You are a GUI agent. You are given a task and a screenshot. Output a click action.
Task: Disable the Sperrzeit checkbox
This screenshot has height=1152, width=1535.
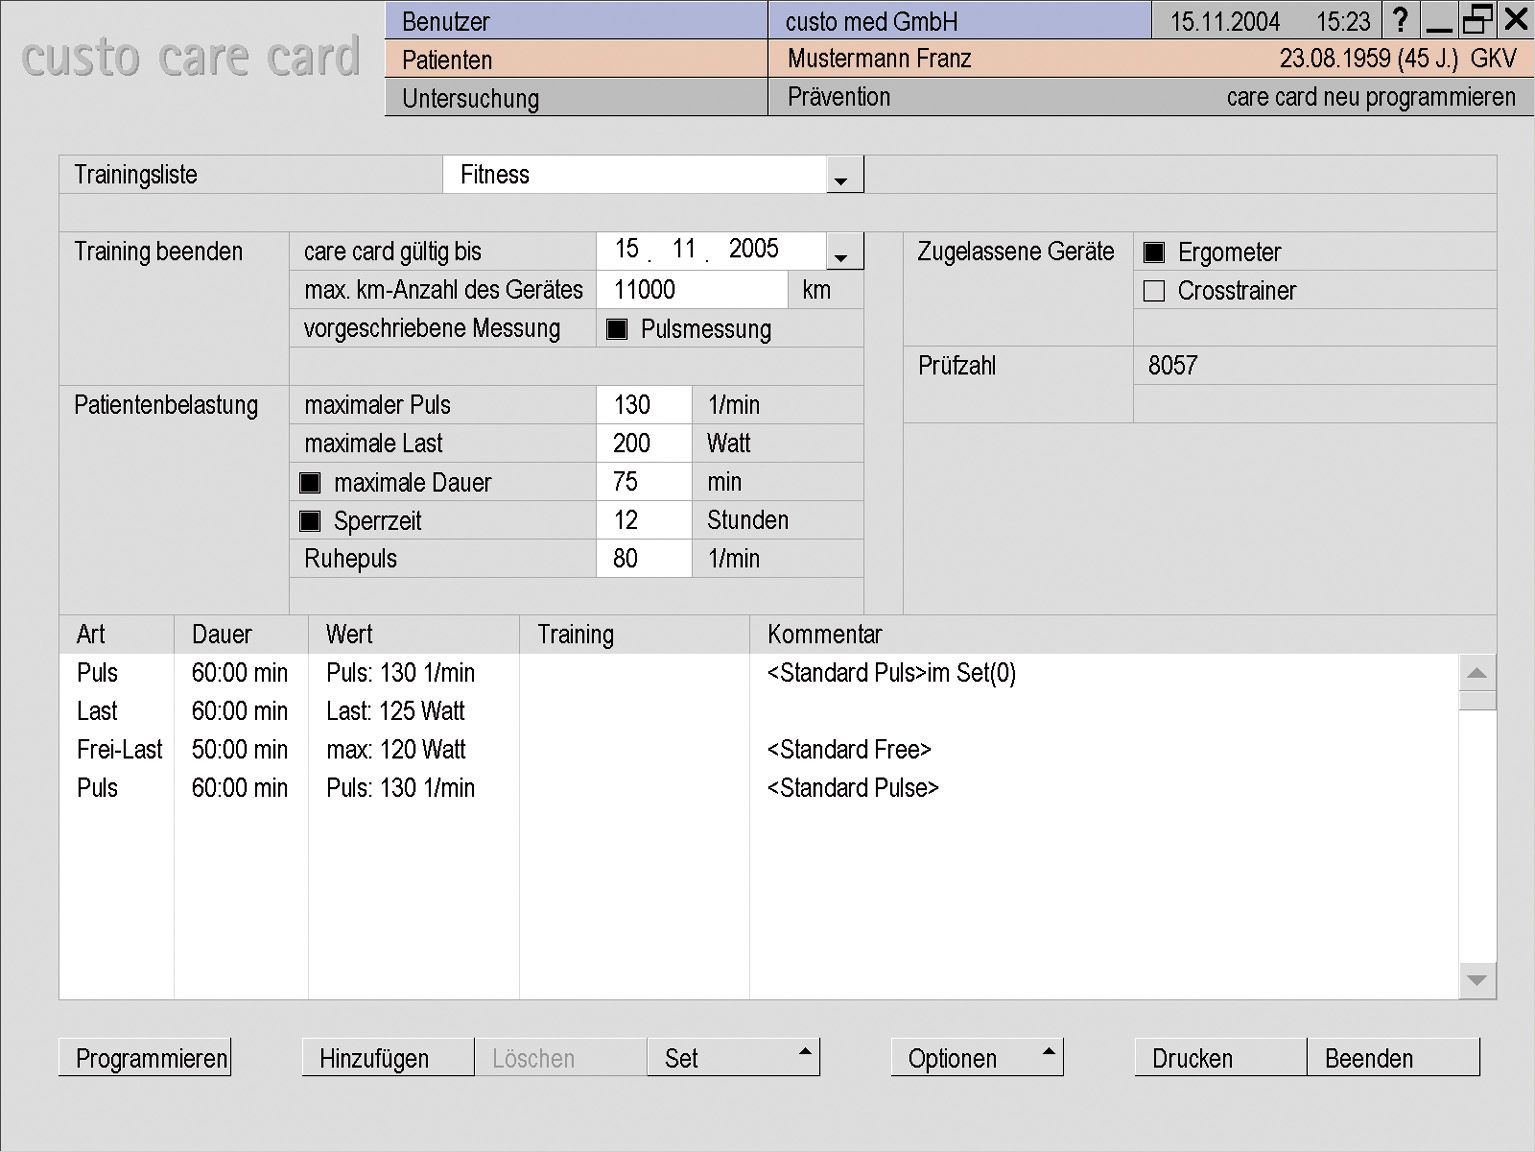[310, 521]
